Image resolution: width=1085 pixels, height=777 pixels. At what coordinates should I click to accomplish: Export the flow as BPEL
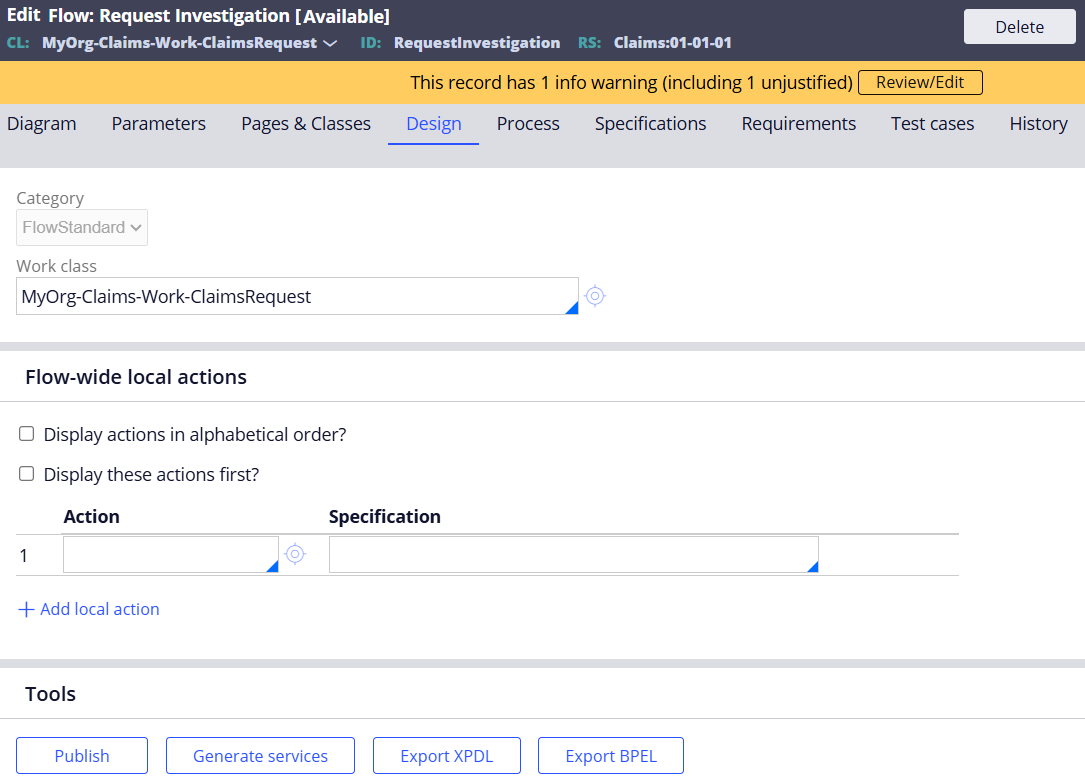pos(610,755)
